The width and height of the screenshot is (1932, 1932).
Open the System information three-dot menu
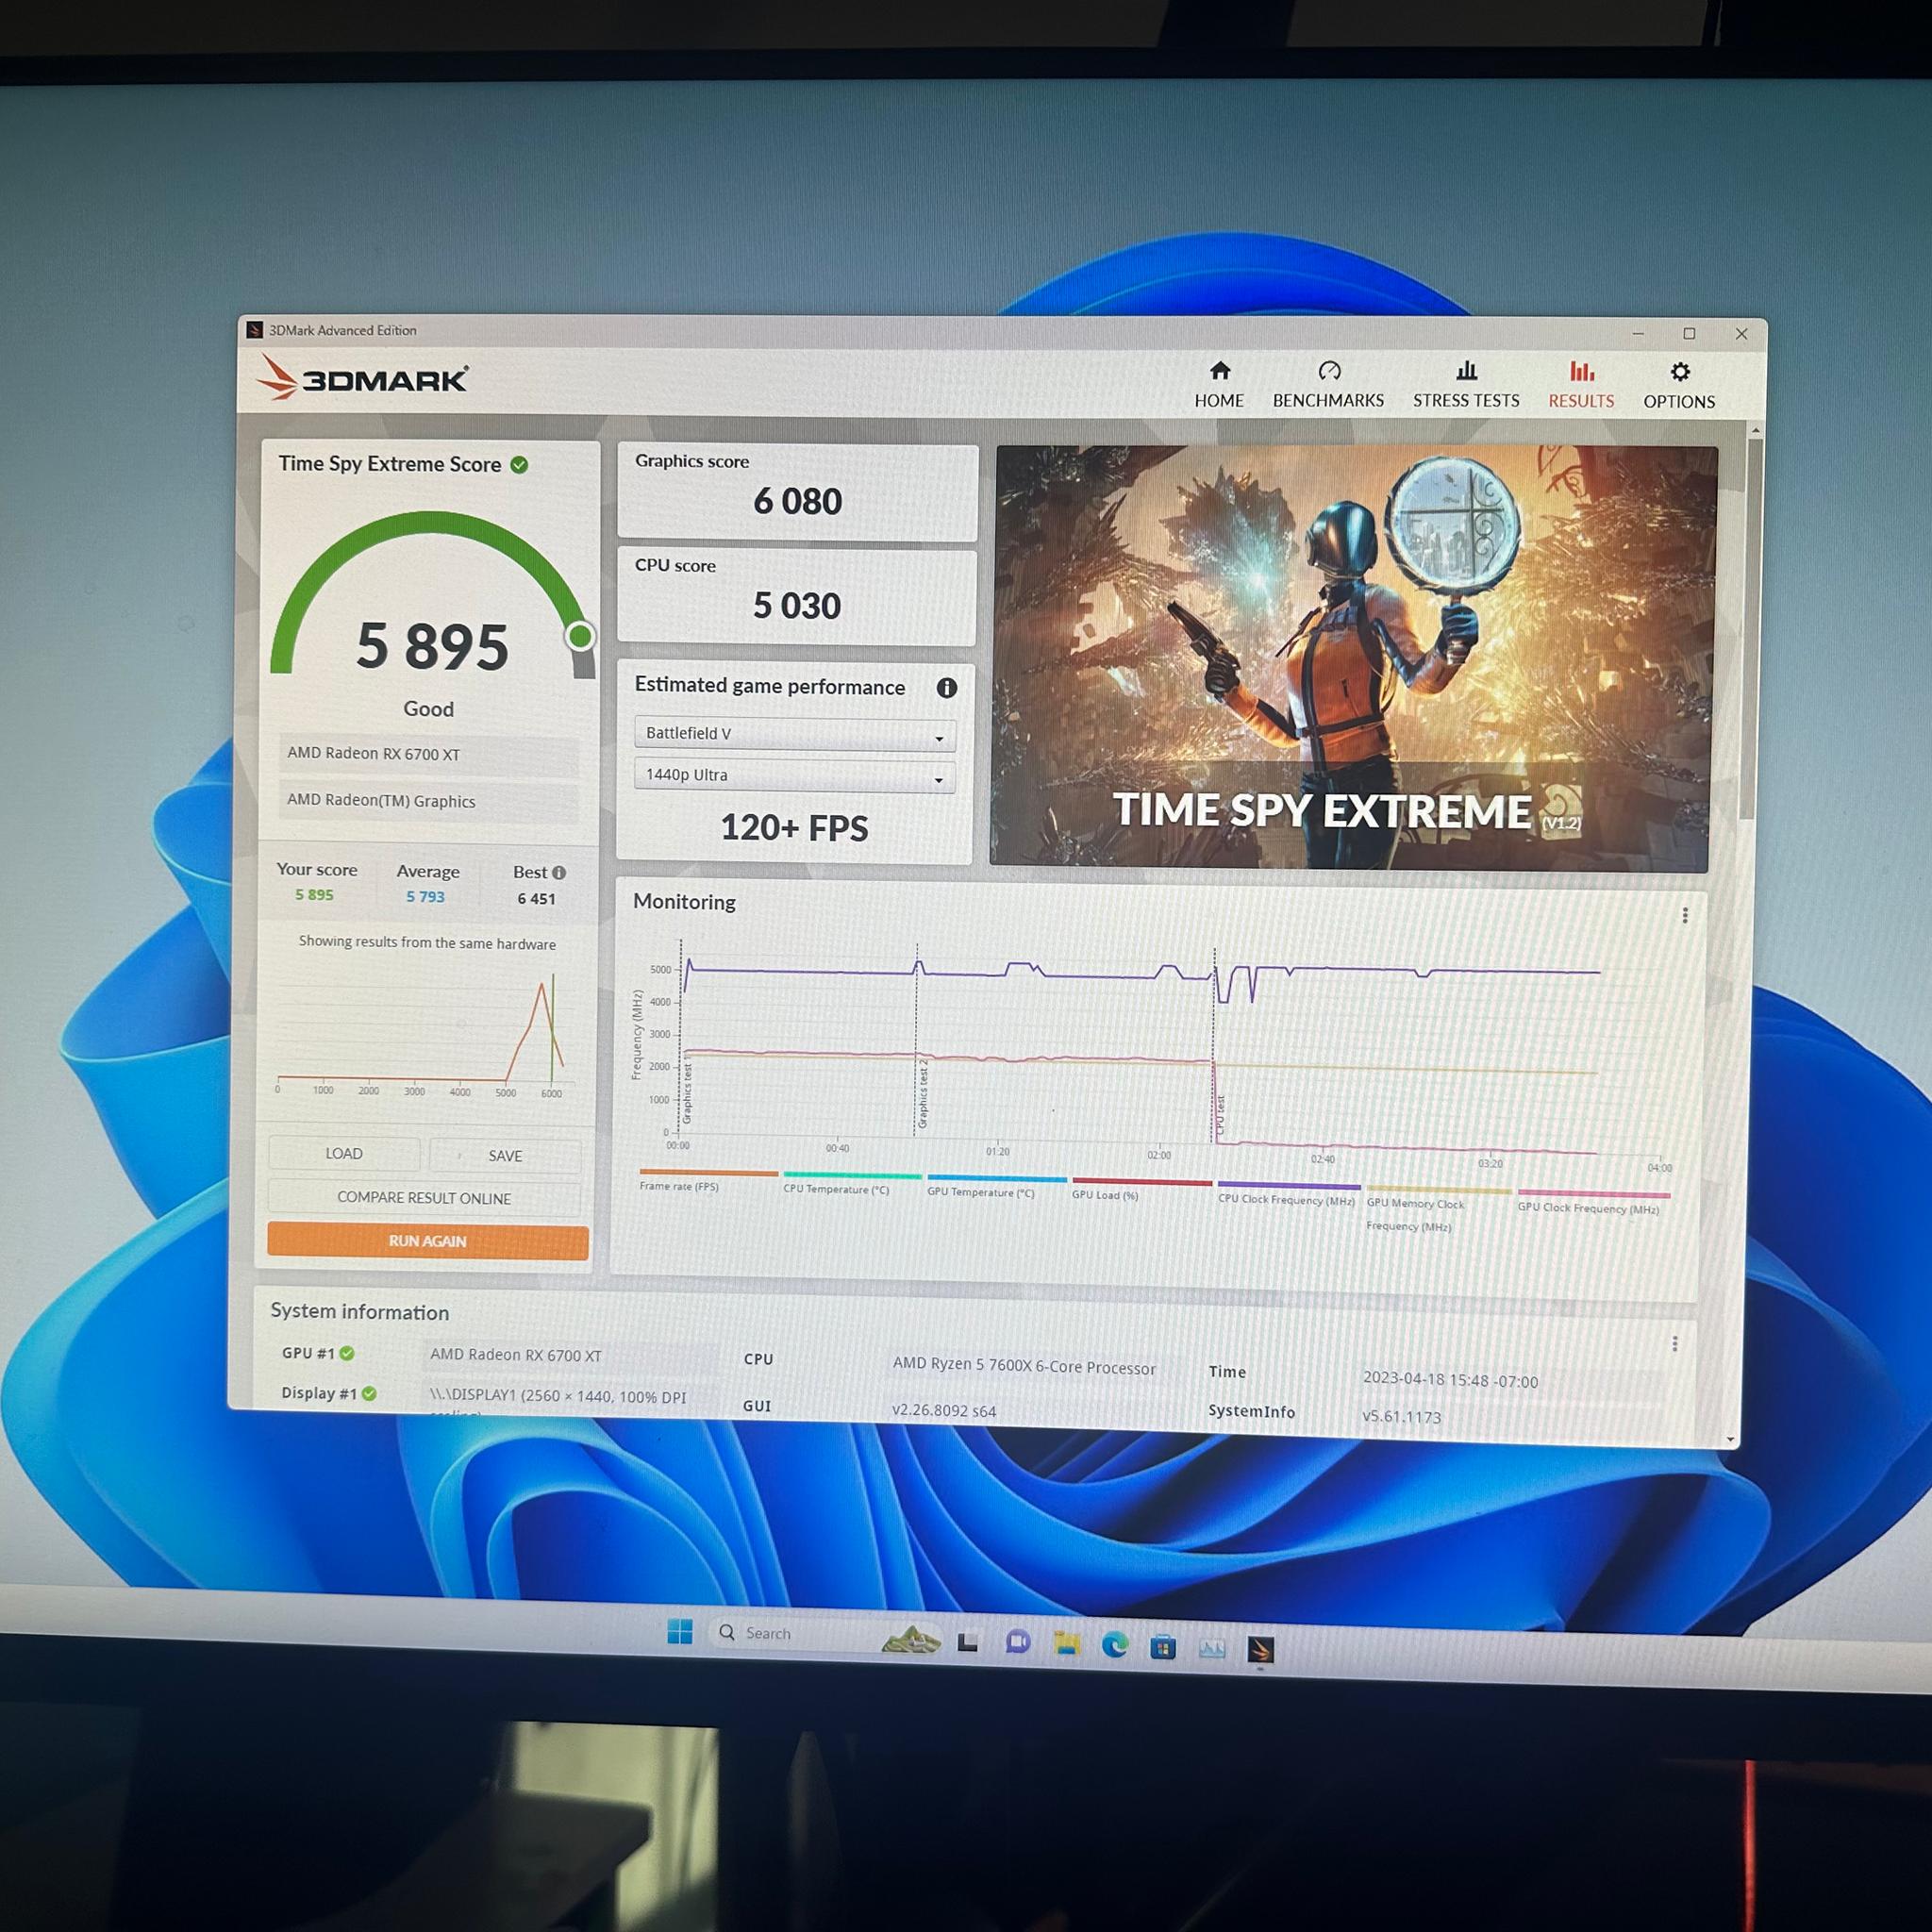click(x=1675, y=1344)
